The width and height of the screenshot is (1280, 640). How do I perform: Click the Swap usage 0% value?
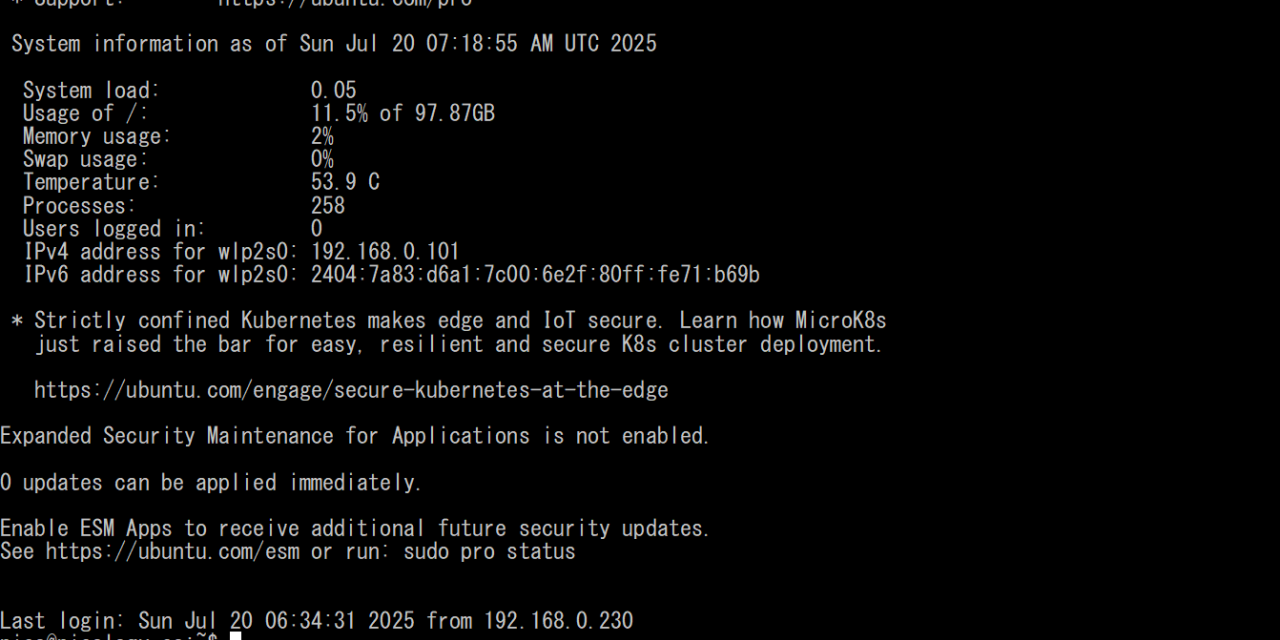tap(322, 160)
